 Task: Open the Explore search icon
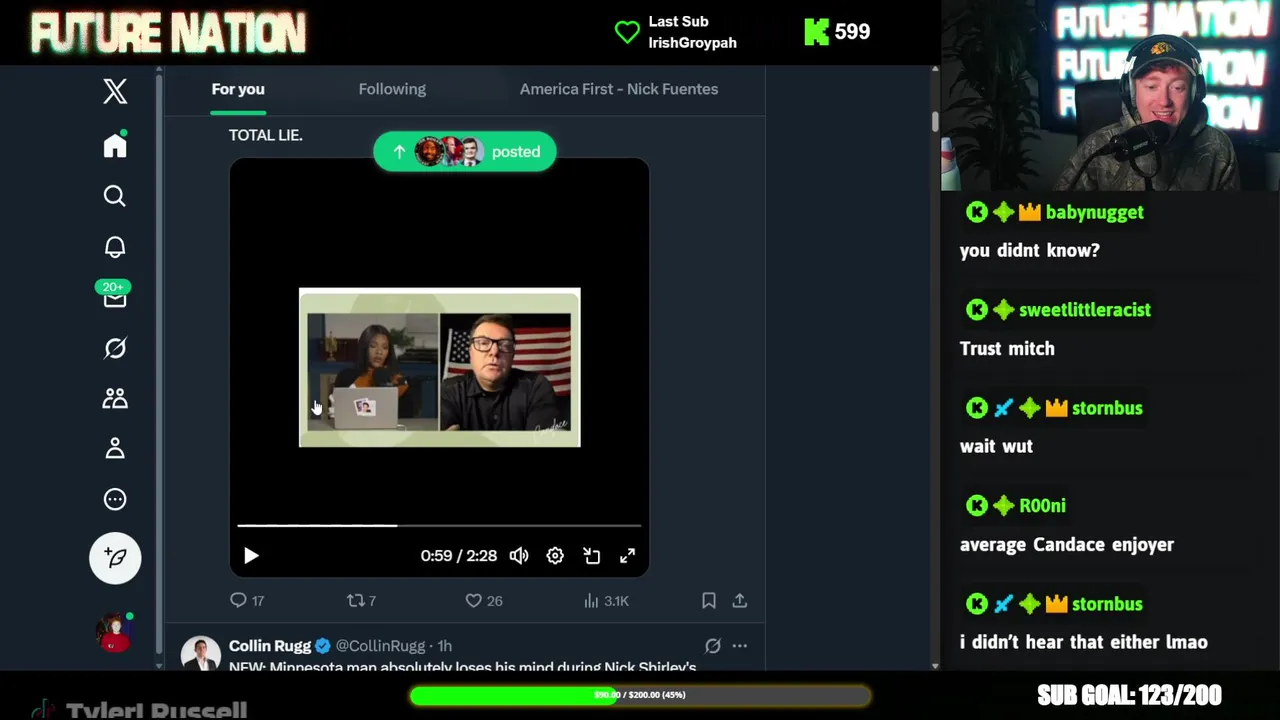115,196
